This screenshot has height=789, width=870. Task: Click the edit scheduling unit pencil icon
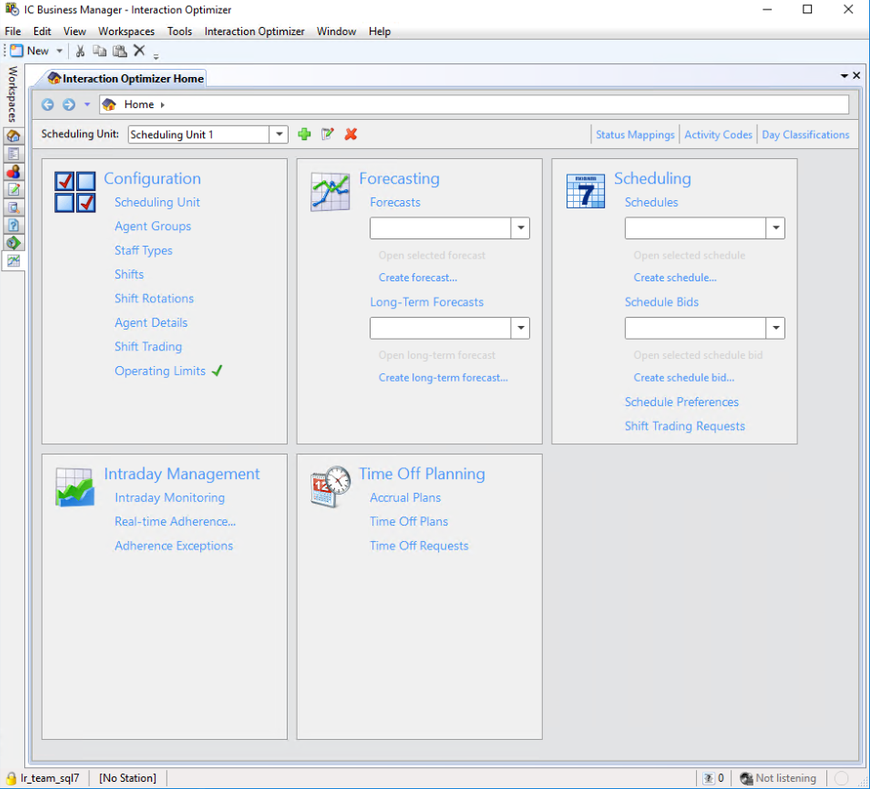(327, 134)
